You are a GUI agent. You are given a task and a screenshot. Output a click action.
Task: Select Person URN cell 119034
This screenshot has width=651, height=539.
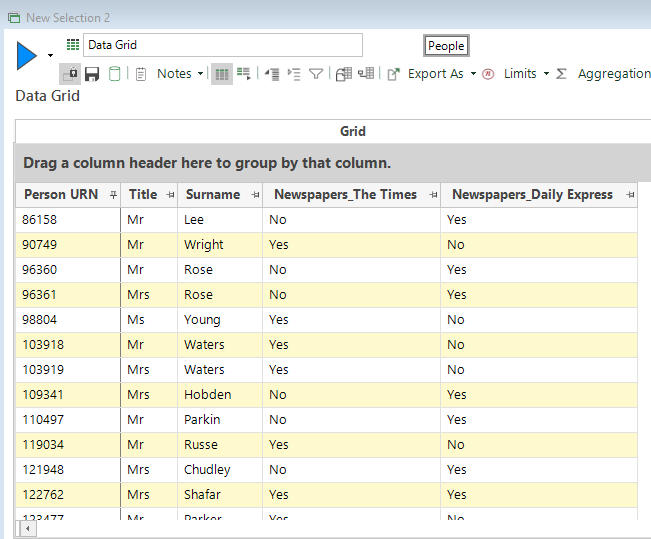(68, 445)
